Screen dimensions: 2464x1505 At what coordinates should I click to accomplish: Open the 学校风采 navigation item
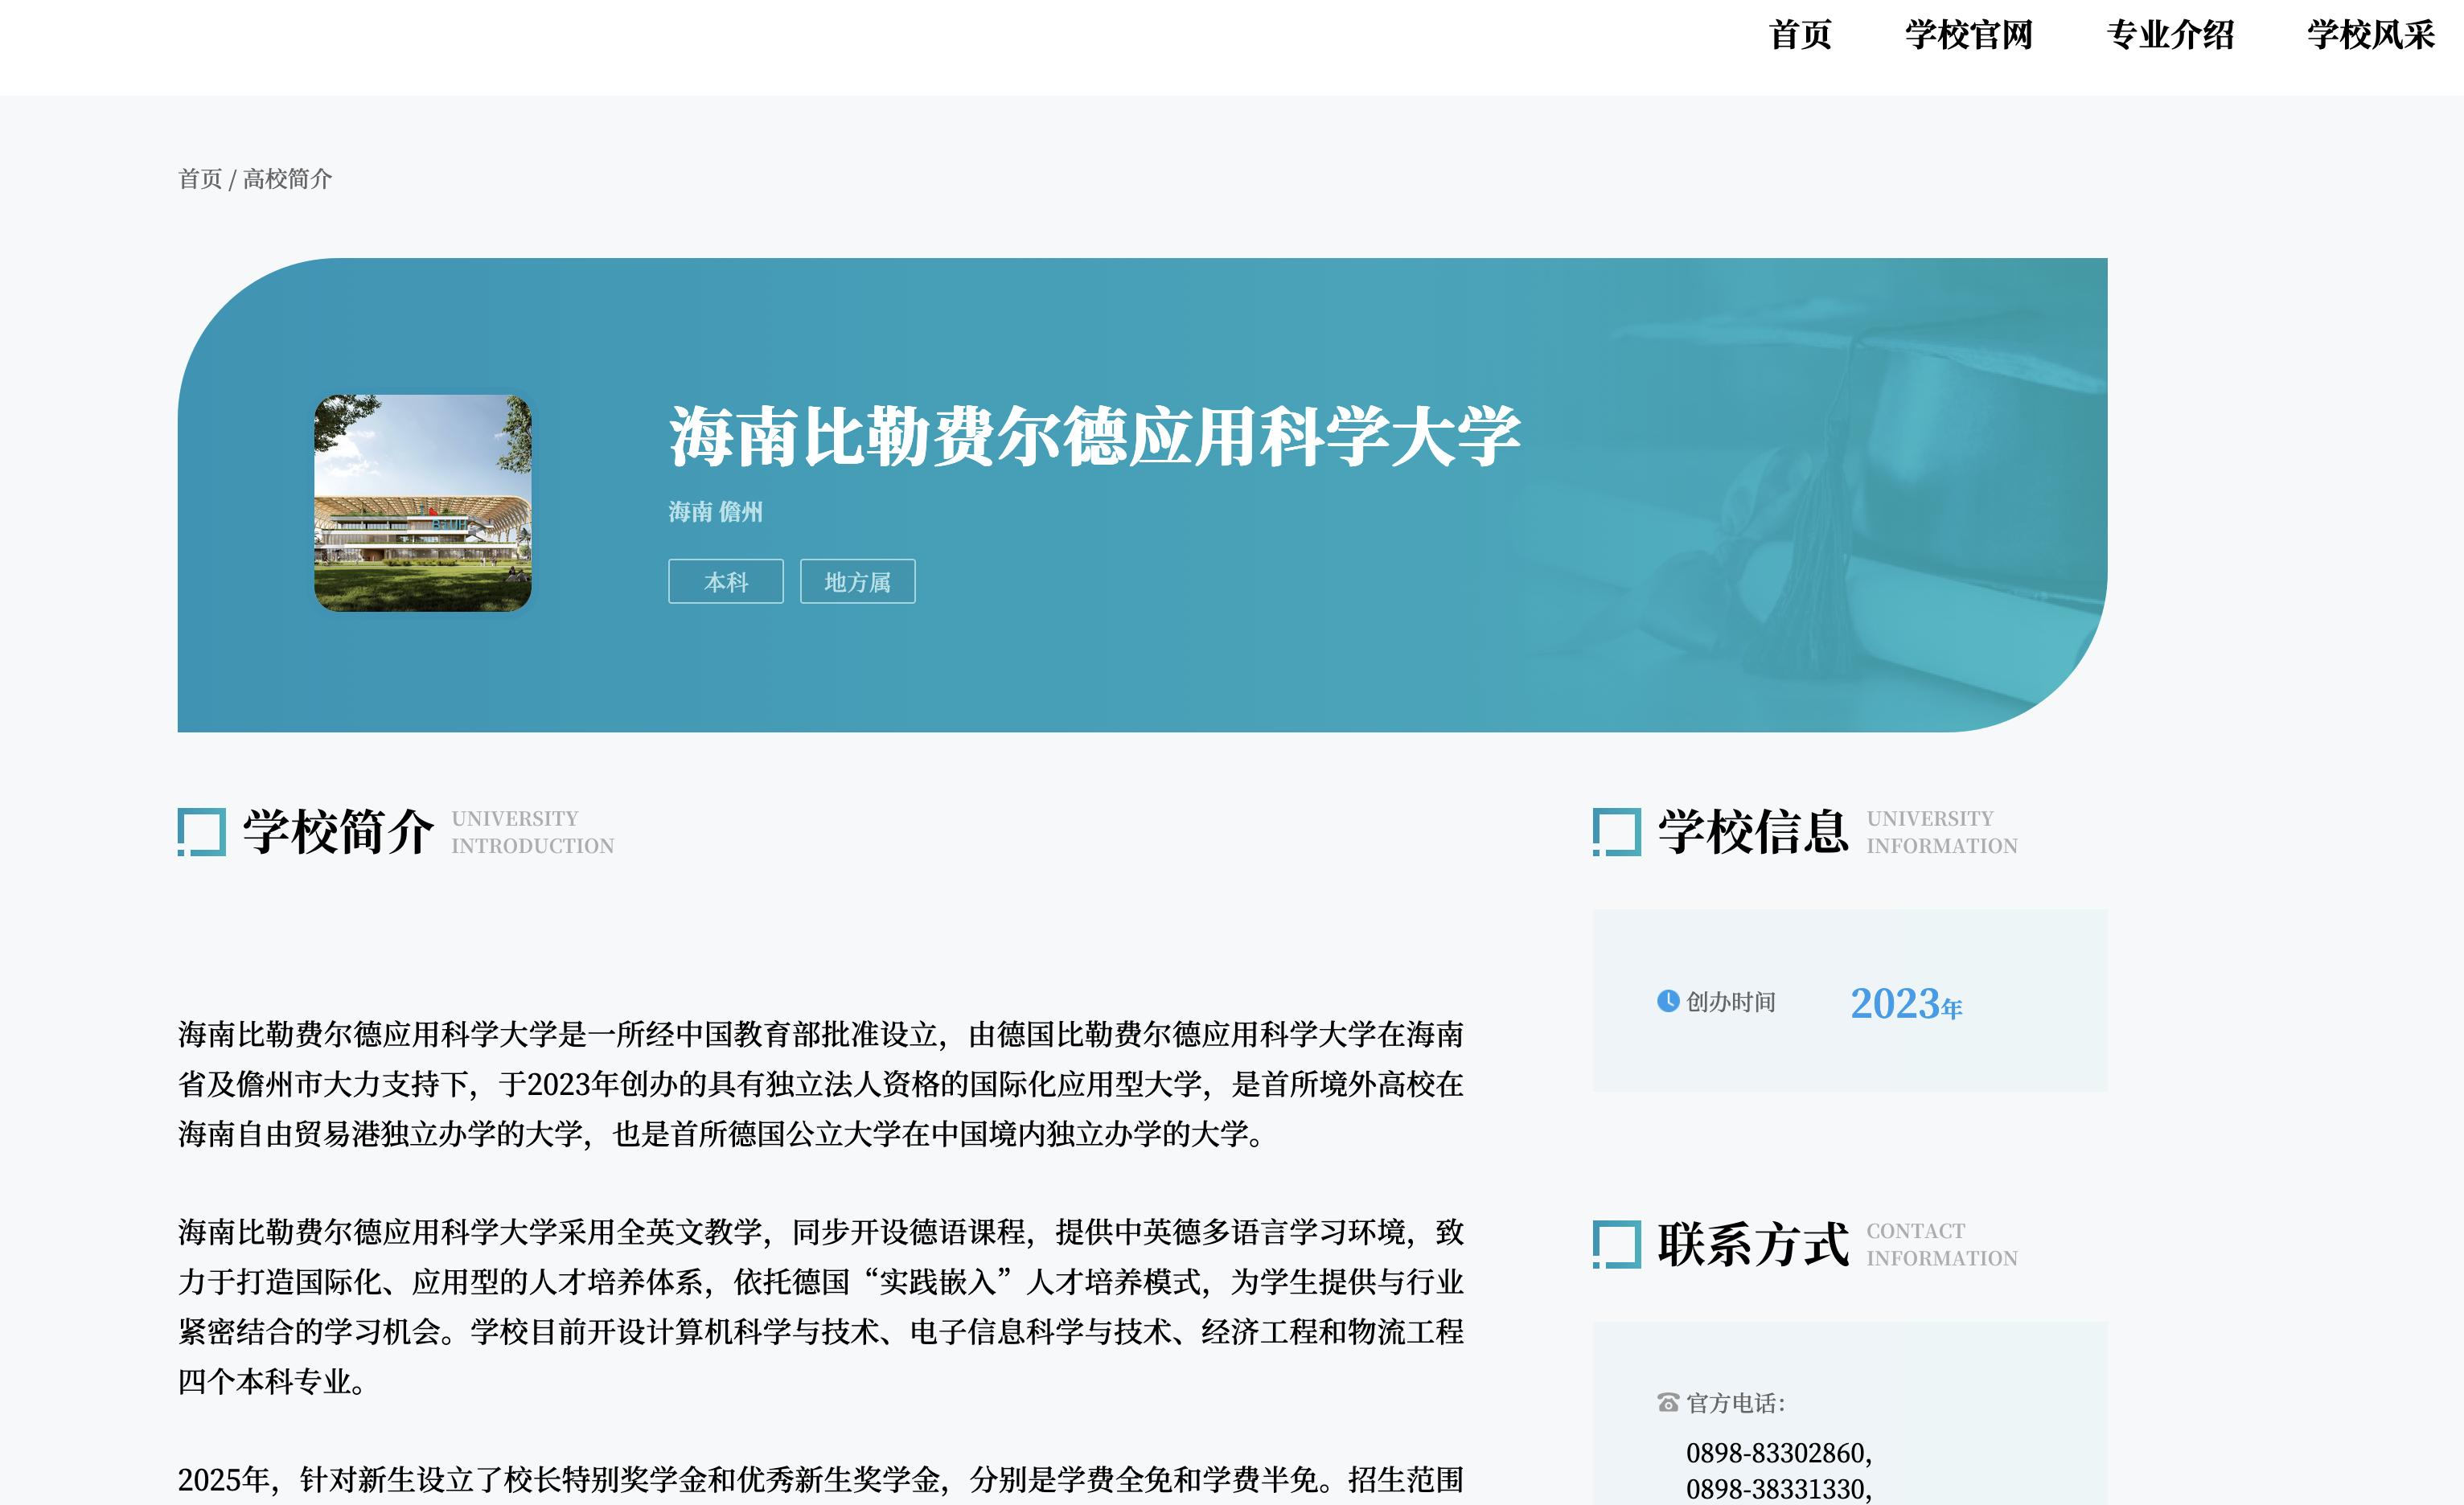tap(2370, 35)
